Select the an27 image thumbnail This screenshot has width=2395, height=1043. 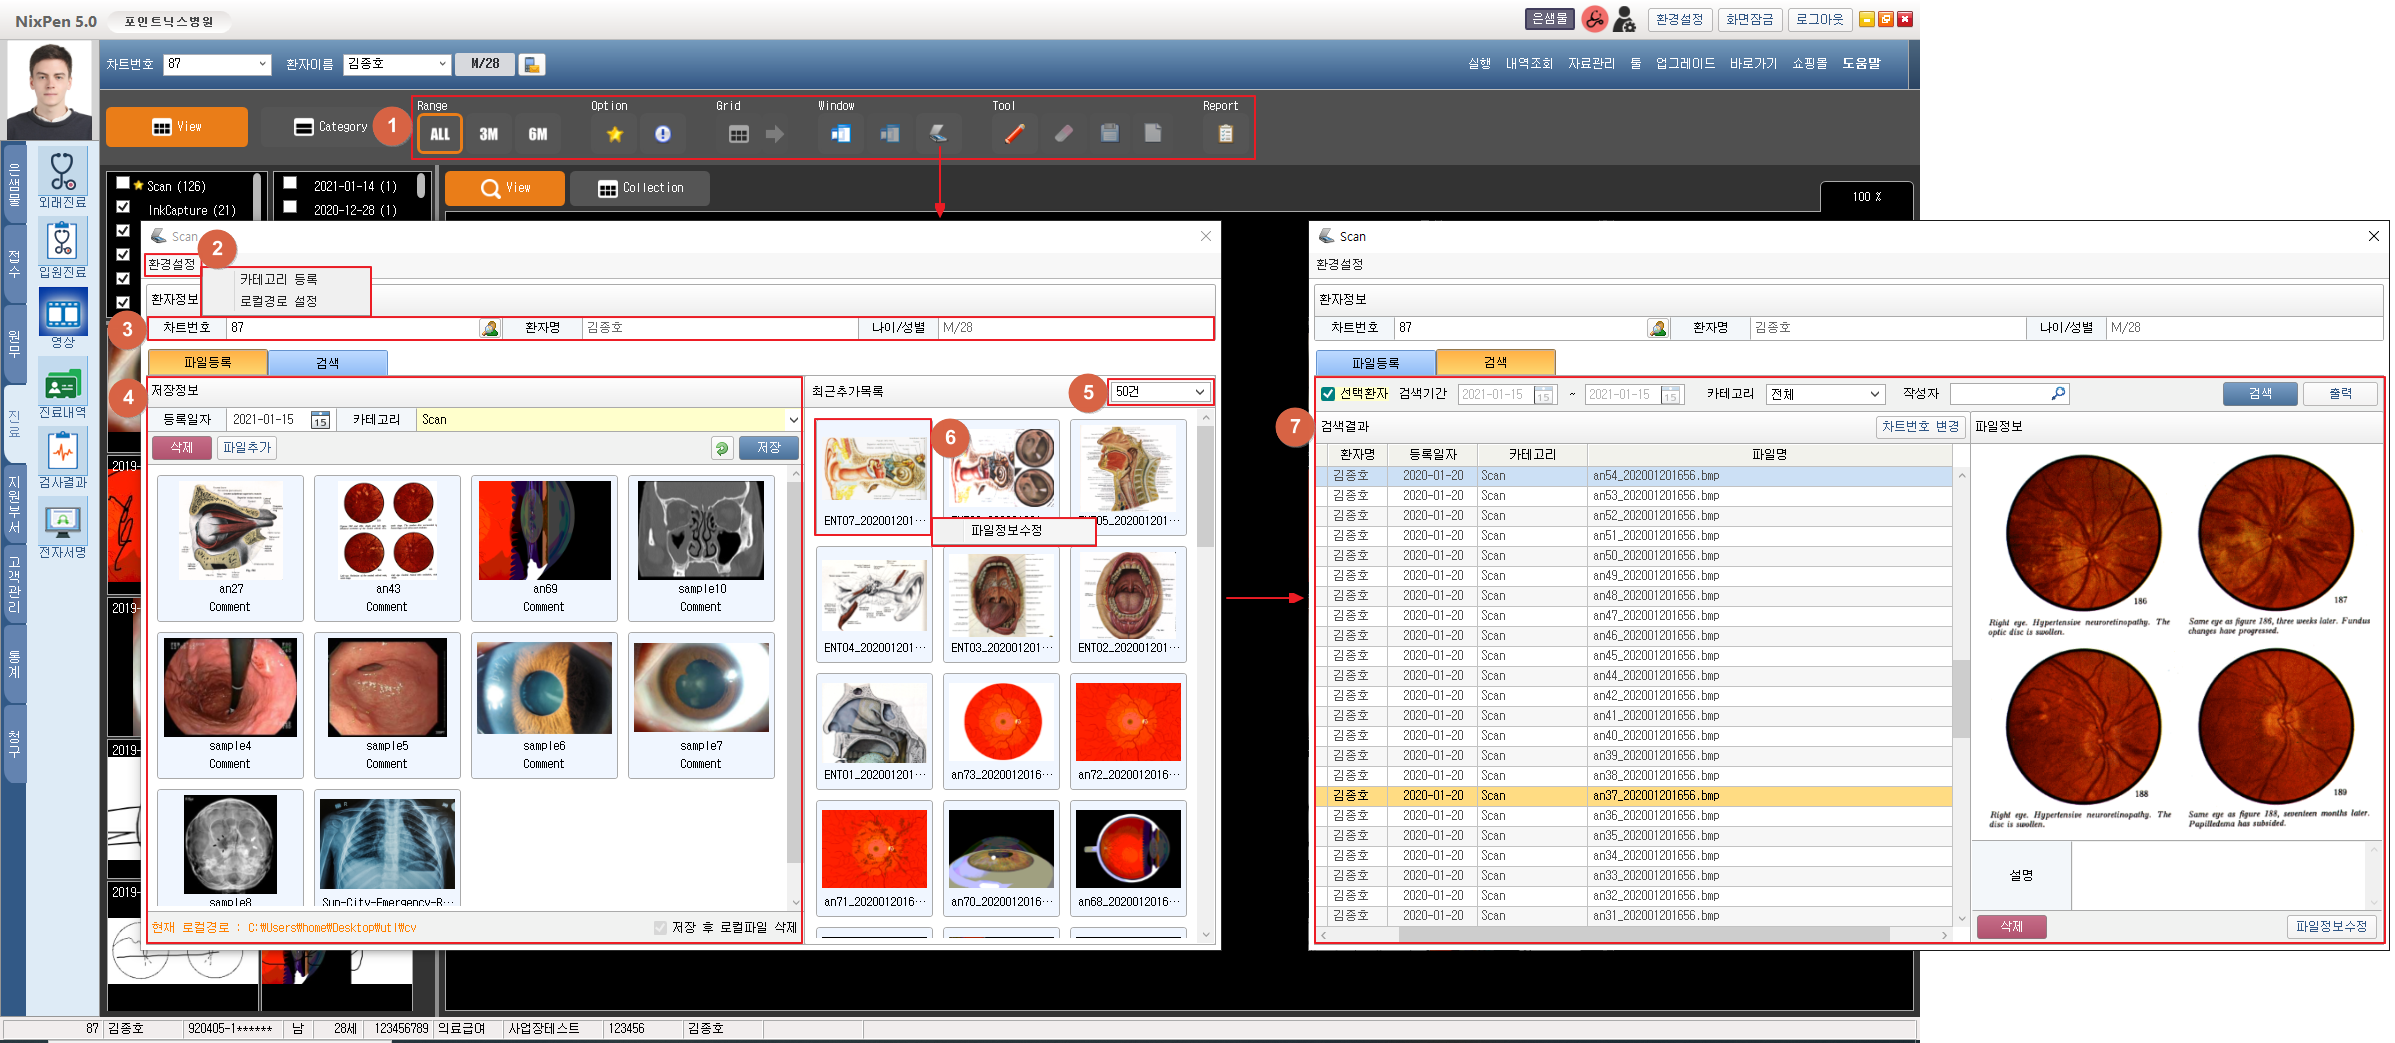click(x=231, y=540)
